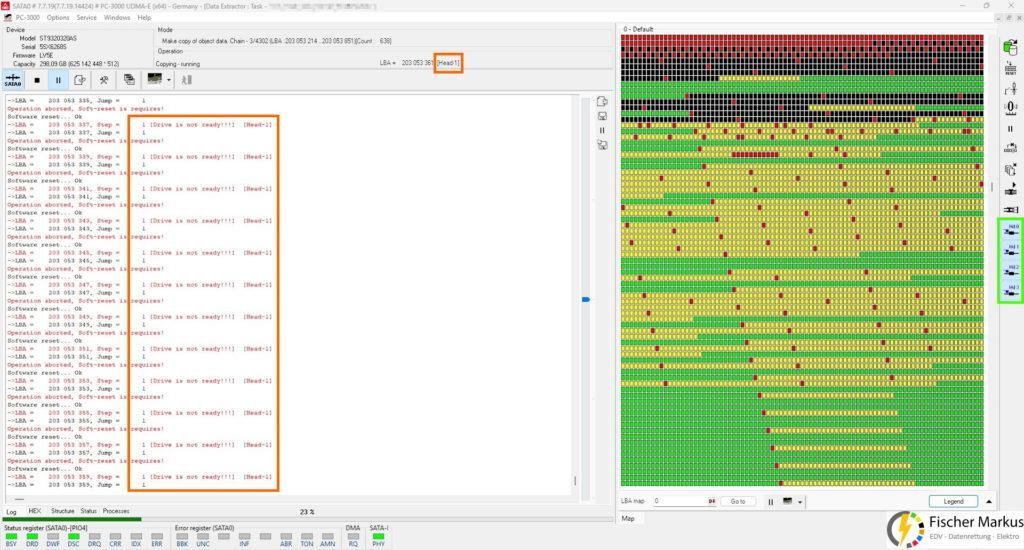This screenshot has width=1024, height=550.
Task: Pause the running copy process in the toolbar
Action: (x=58, y=80)
